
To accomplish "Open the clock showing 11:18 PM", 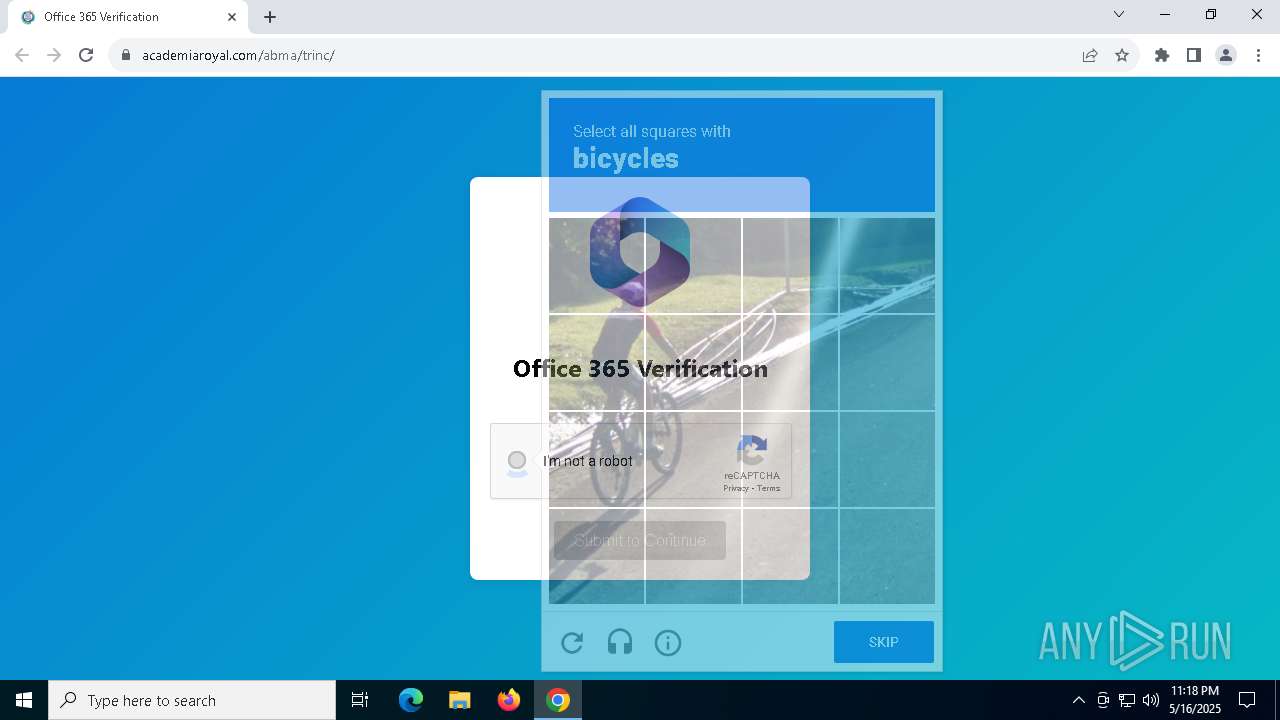I will point(1195,700).
